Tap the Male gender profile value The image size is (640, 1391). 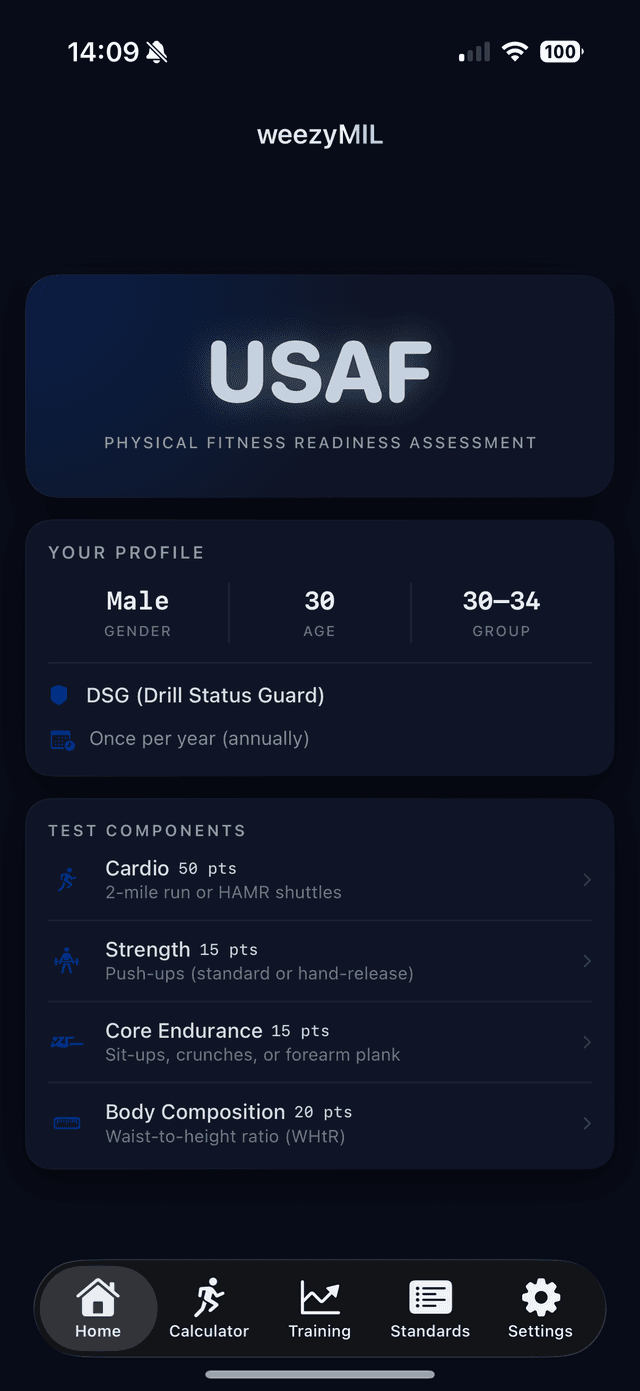(x=138, y=601)
